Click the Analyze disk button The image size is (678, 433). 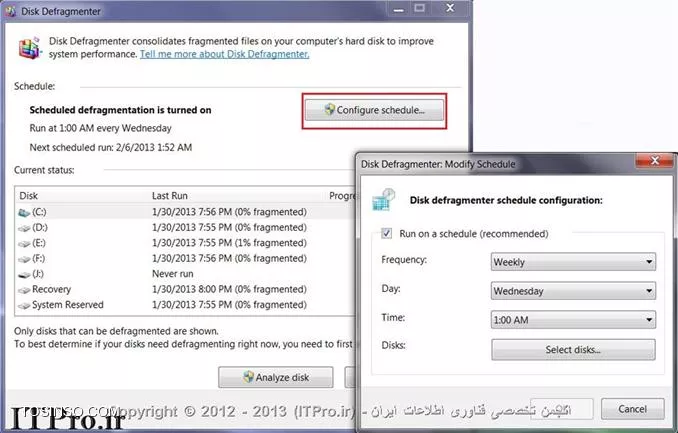click(x=275, y=377)
